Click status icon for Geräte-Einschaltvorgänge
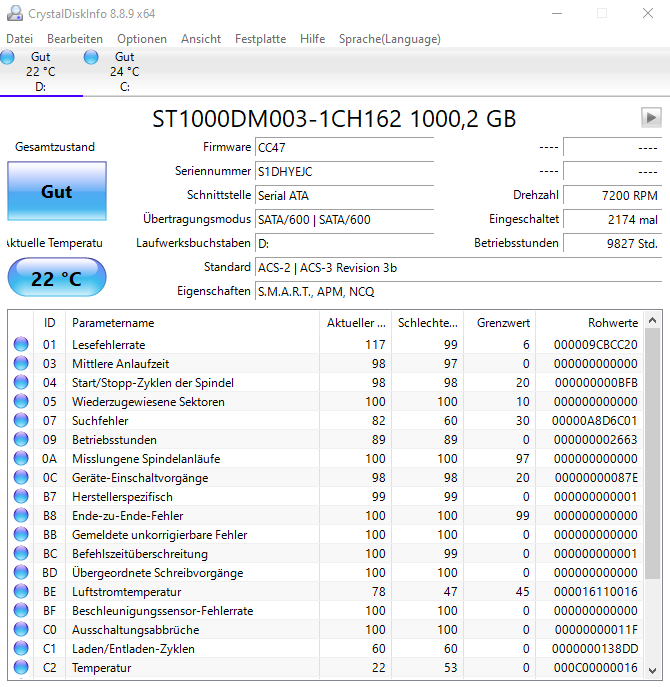670x687 pixels. [21, 478]
